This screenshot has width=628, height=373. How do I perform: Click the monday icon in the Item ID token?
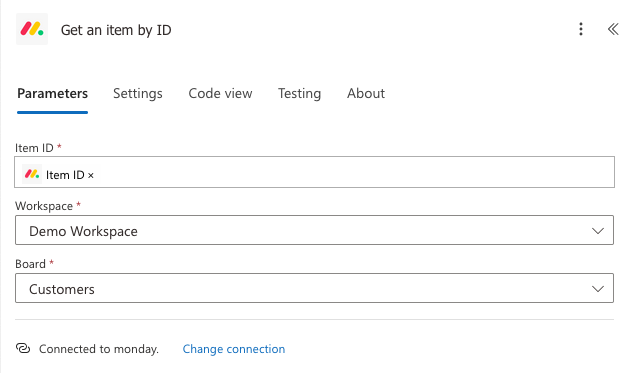click(32, 174)
